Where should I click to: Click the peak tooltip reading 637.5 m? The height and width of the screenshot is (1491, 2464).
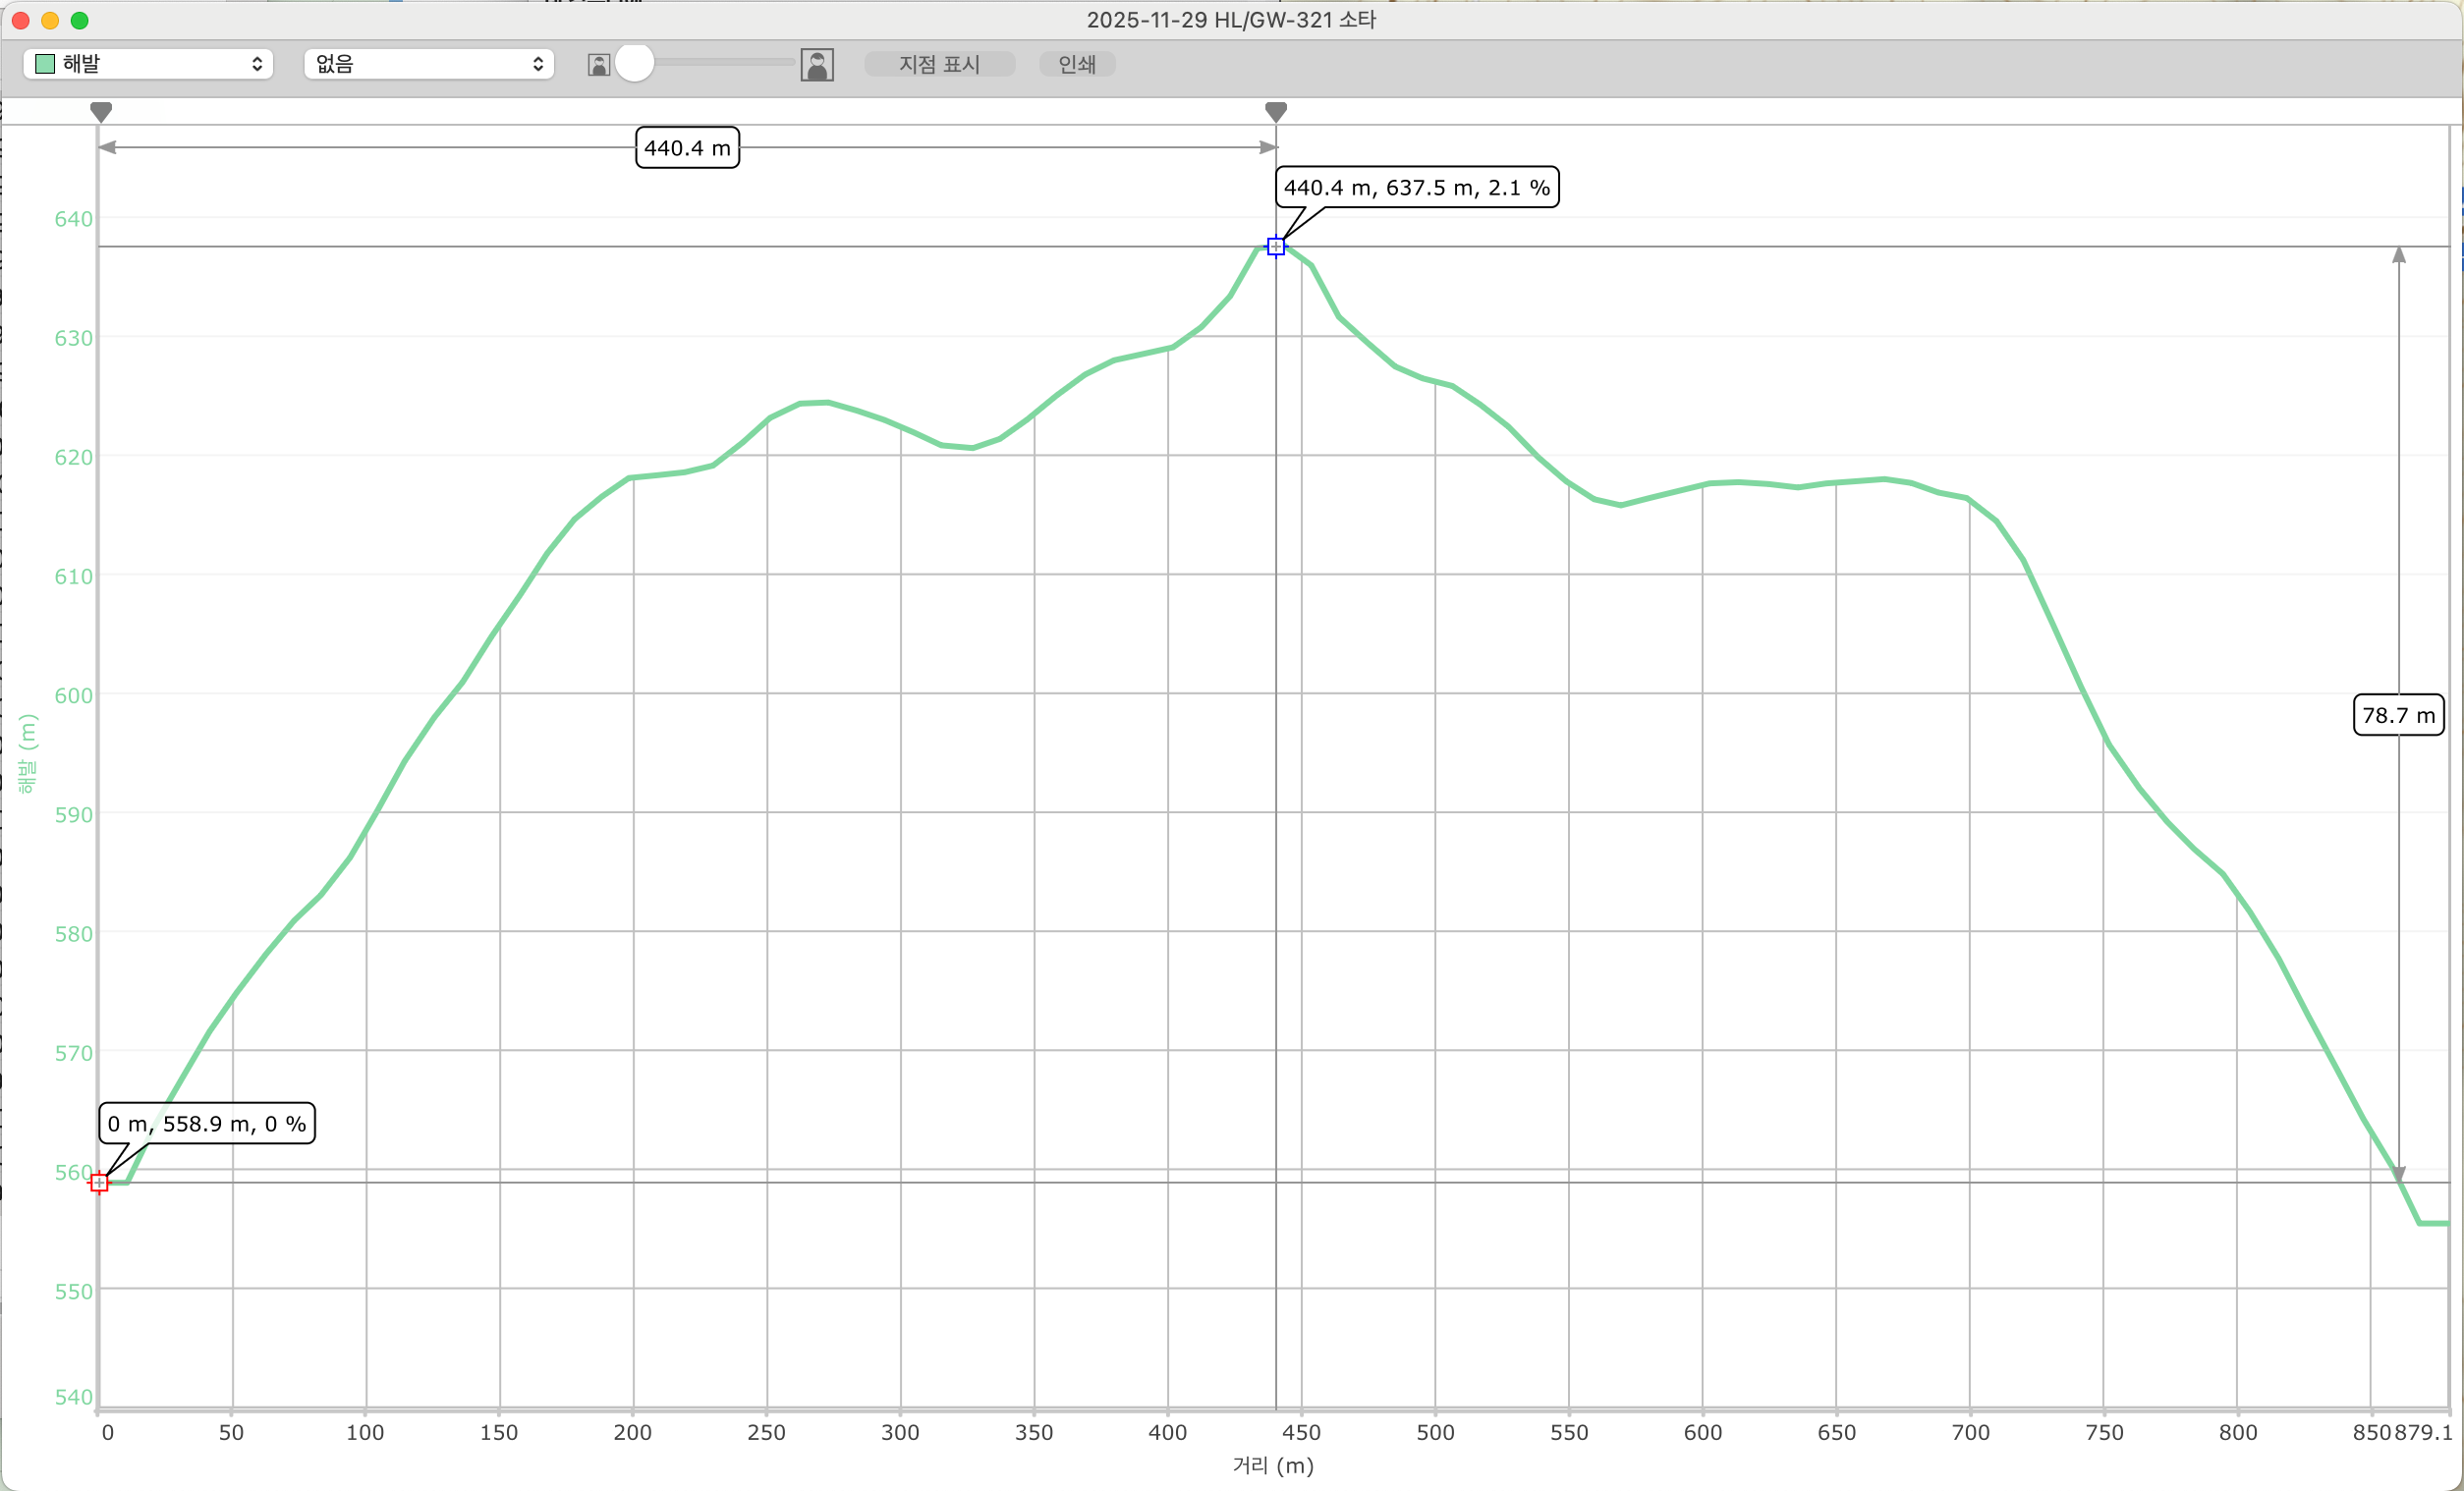(1416, 187)
